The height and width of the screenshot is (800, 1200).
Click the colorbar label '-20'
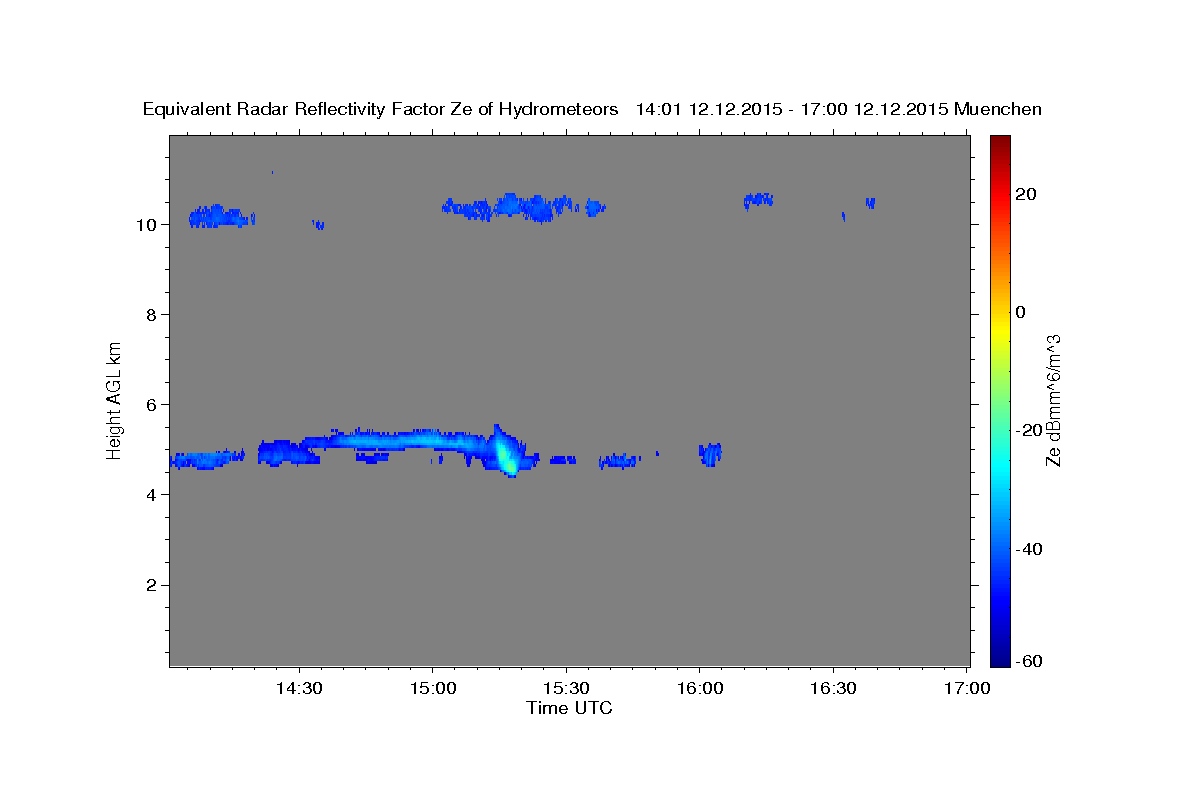click(x=1027, y=430)
